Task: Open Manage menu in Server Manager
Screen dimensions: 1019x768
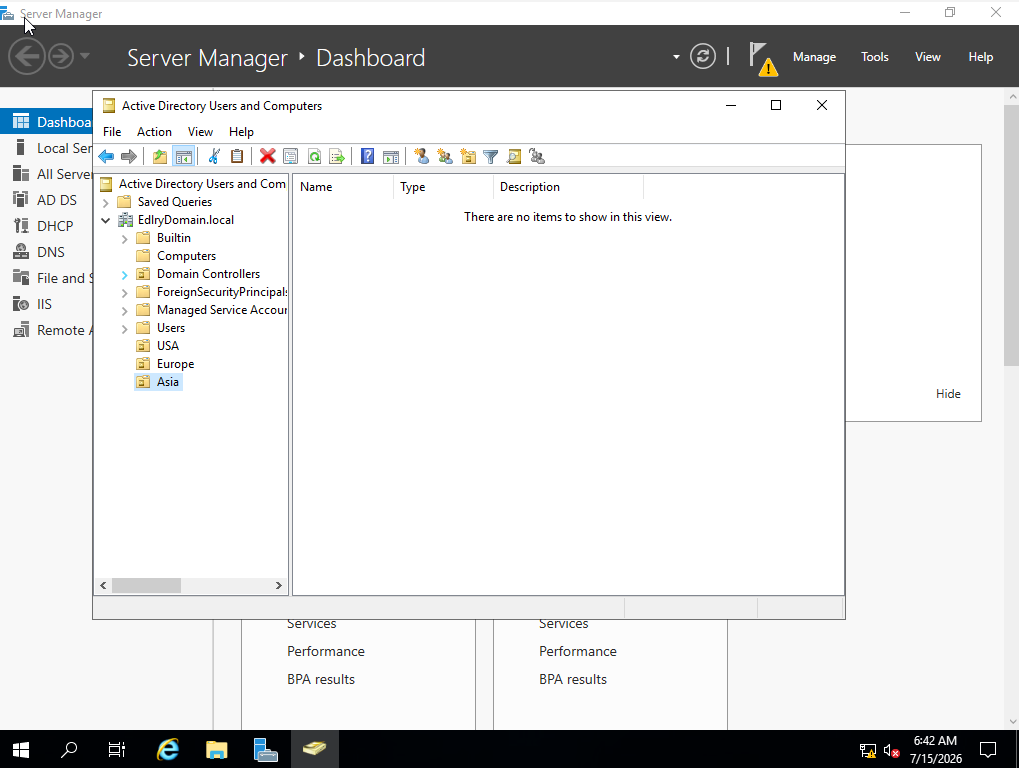Action: click(x=814, y=57)
